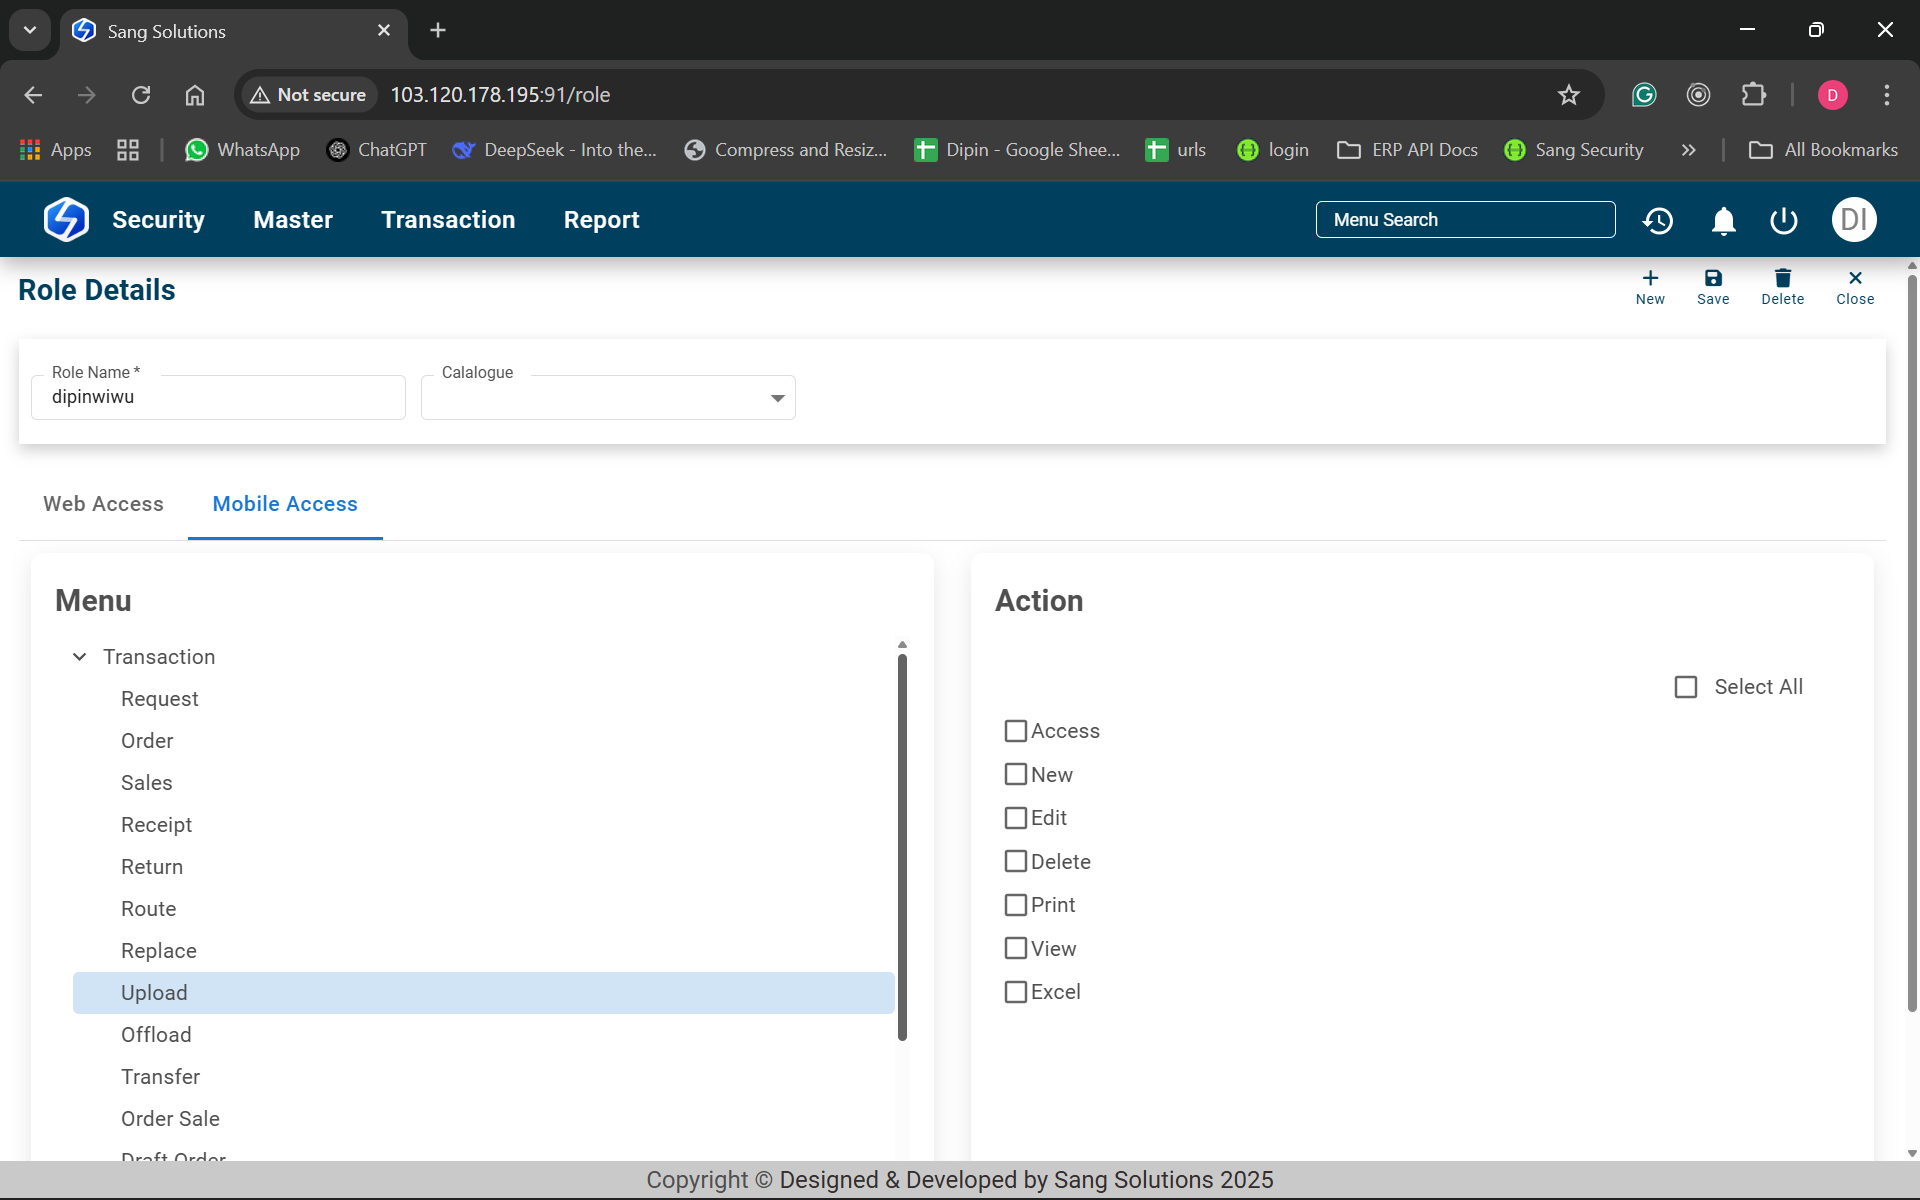Open the Calalogue dropdown

click(x=777, y=398)
